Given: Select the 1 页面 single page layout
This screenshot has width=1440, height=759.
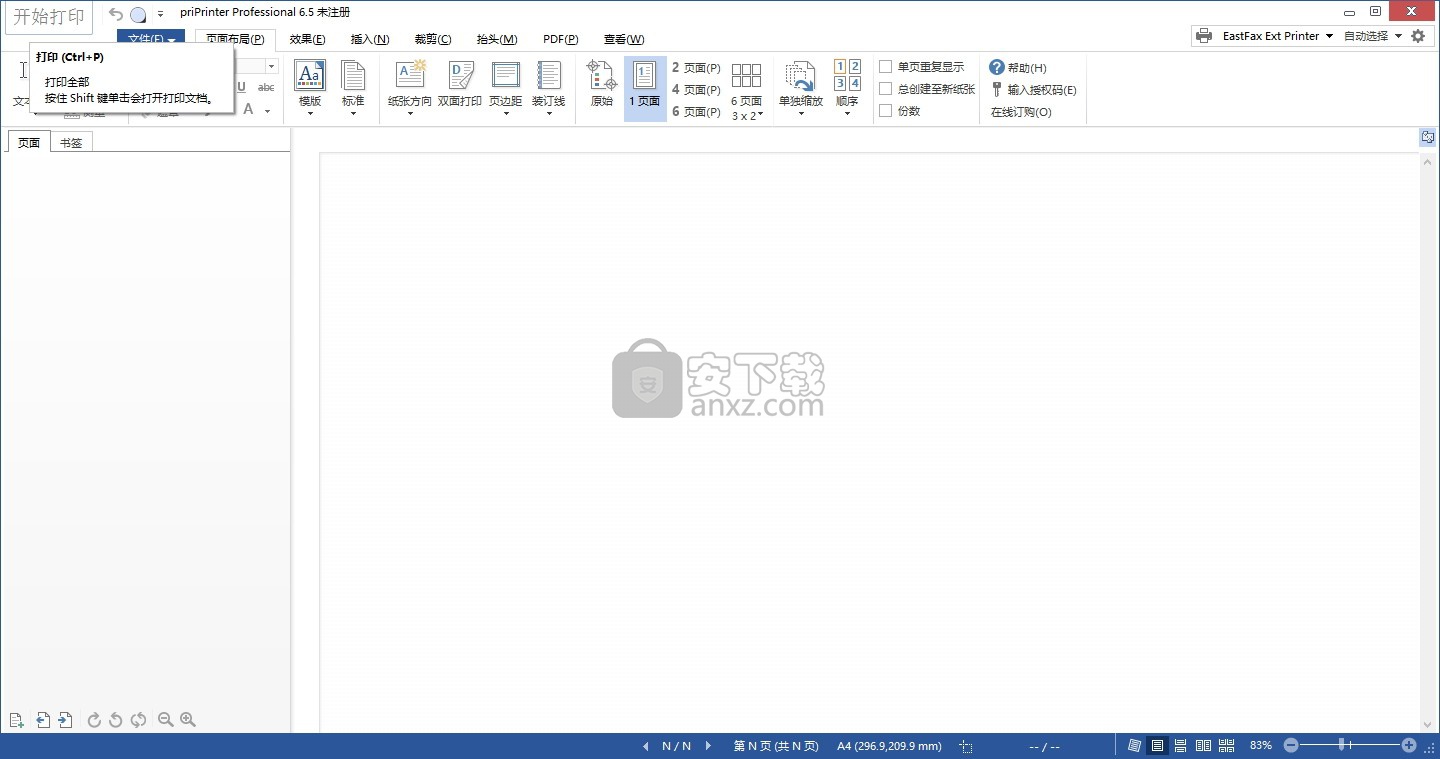Looking at the screenshot, I should tap(645, 88).
